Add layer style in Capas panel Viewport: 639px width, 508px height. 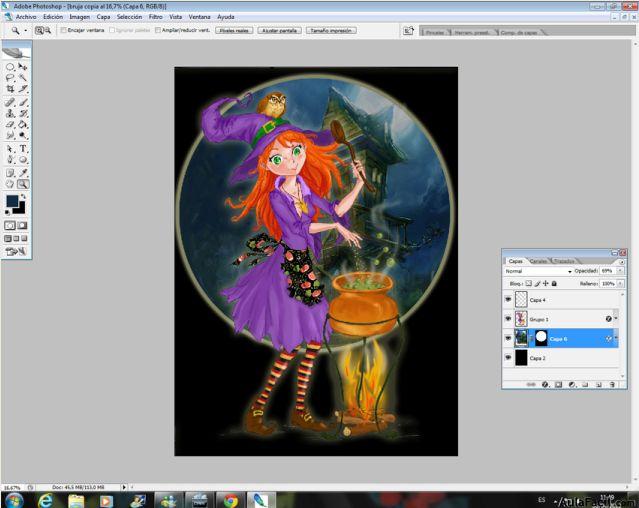coord(545,384)
